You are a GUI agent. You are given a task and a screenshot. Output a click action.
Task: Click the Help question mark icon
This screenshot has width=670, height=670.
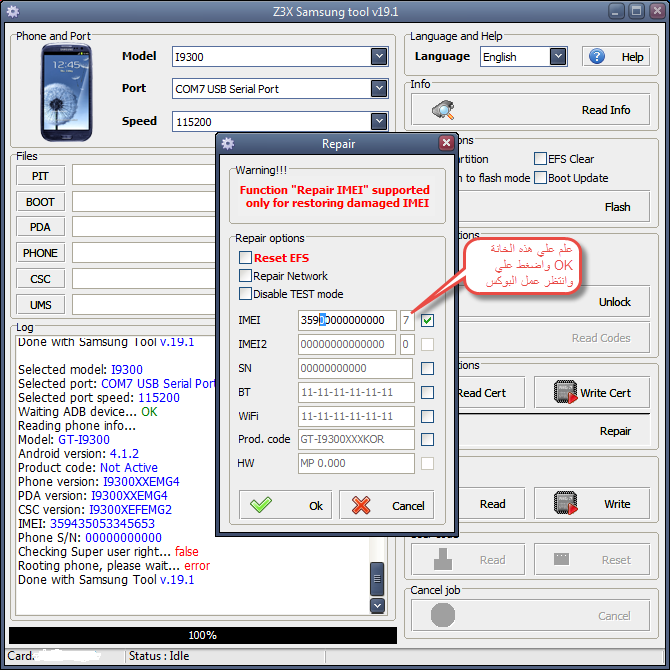(597, 56)
